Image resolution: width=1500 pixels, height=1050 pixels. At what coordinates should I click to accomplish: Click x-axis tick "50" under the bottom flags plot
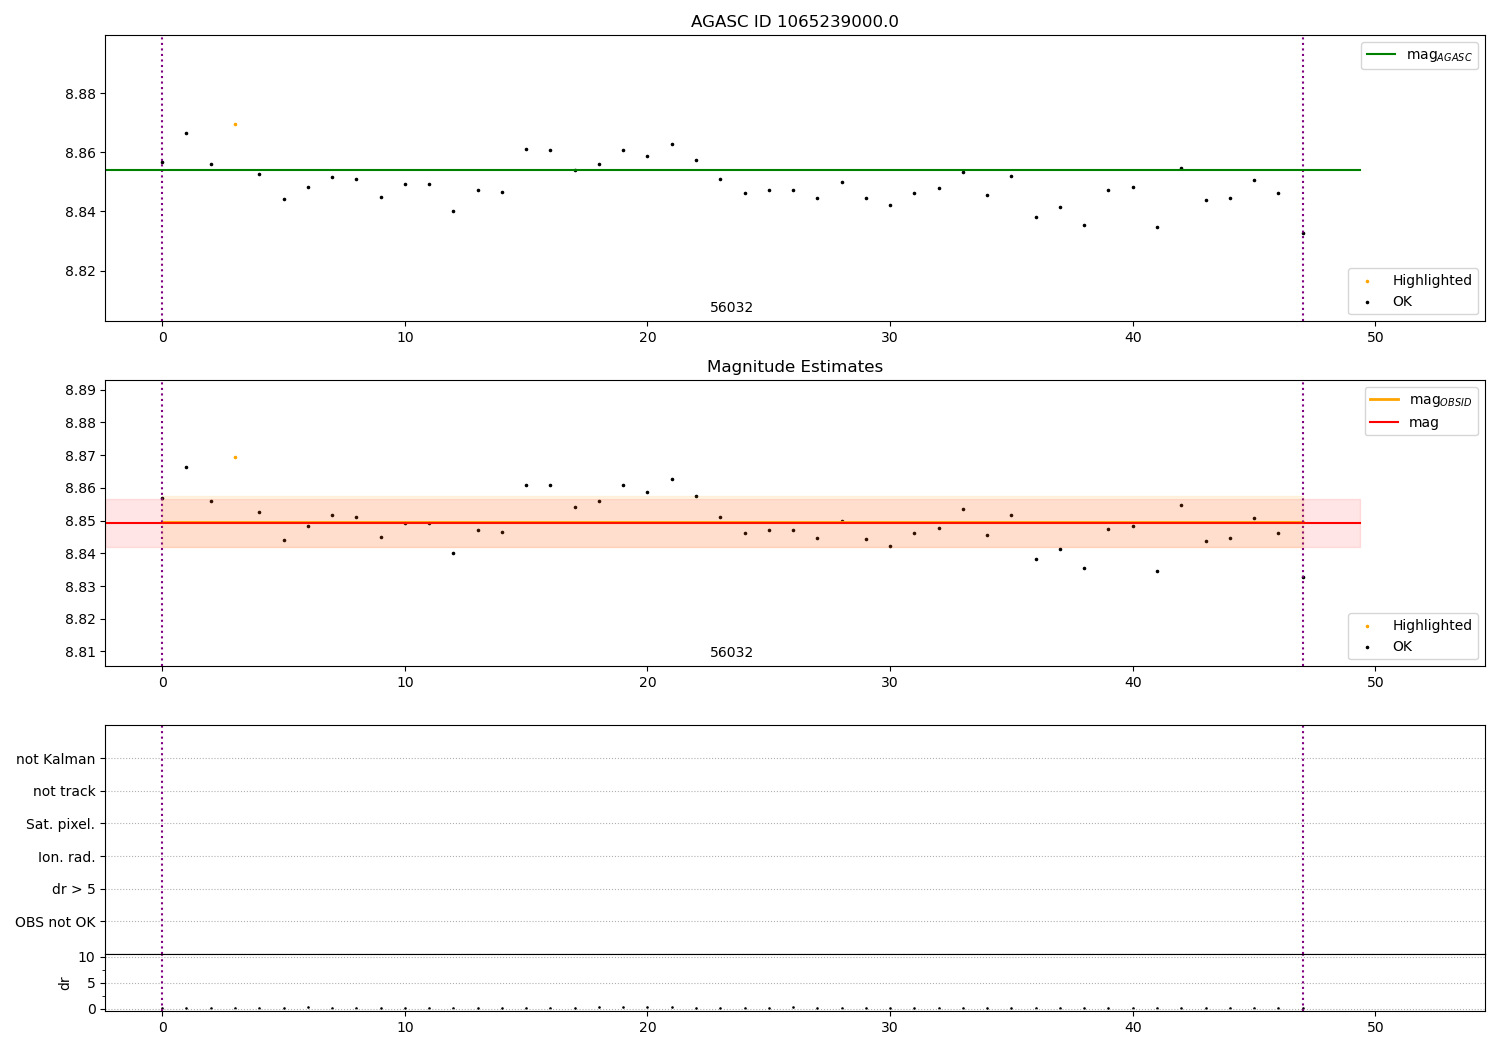click(1375, 1027)
